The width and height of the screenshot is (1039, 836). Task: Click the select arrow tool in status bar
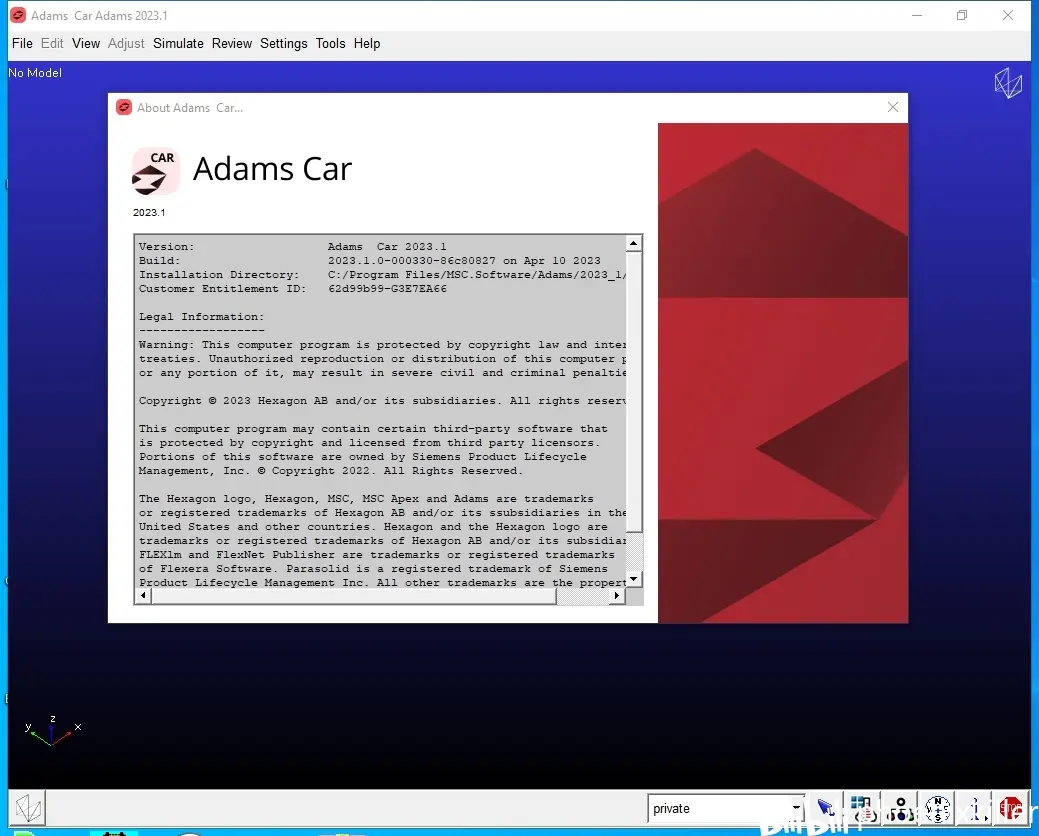coord(825,808)
